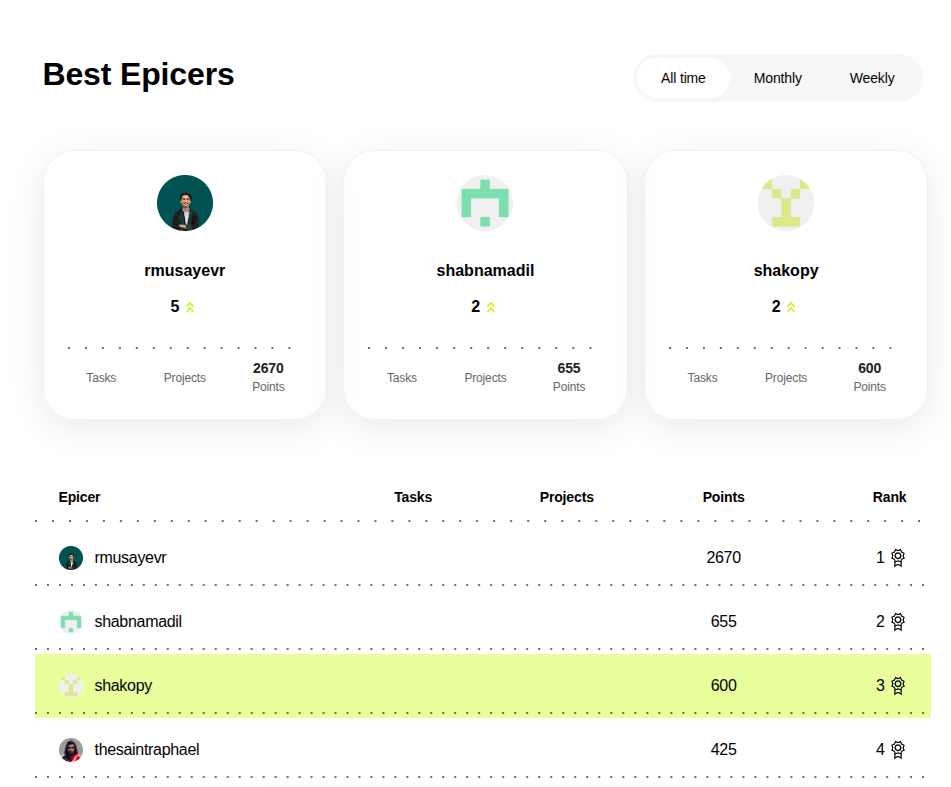Click the rank 3 medal icon
This screenshot has height=787, width=951.
pyautogui.click(x=898, y=686)
